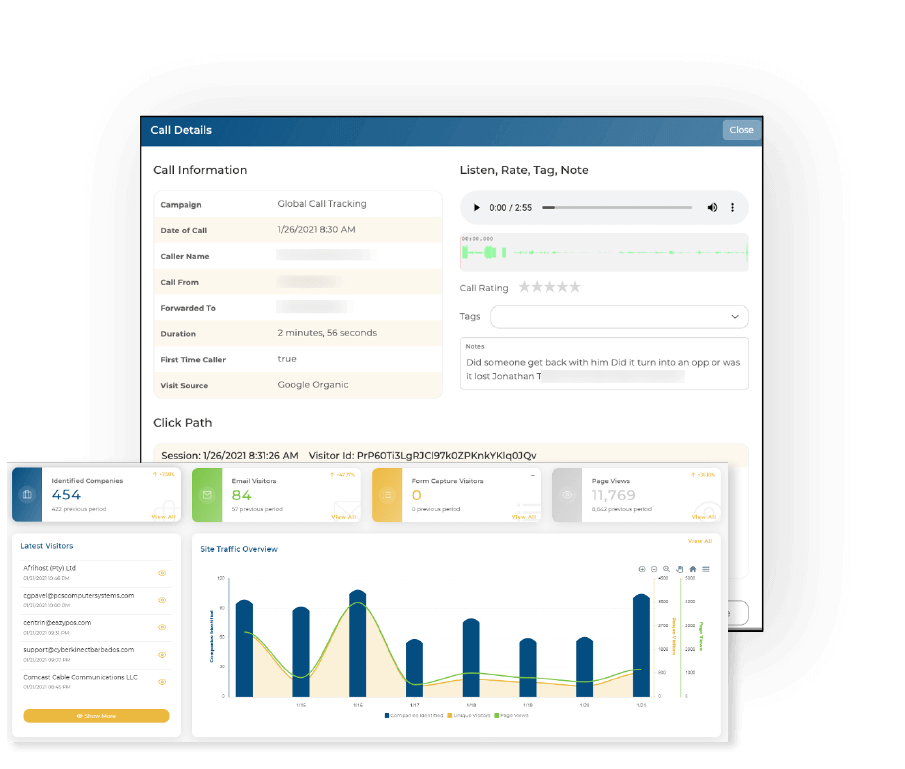Play the call recording audio

(x=477, y=208)
